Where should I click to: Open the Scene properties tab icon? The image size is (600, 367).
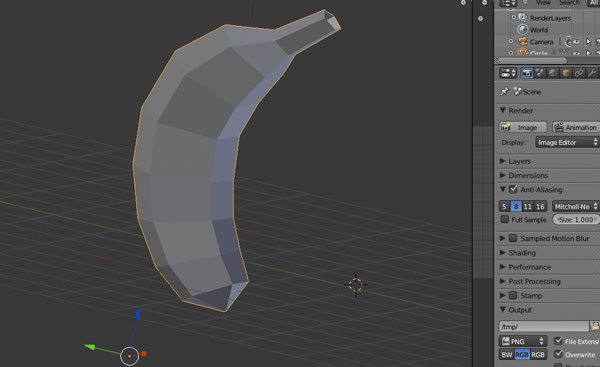[x=540, y=73]
